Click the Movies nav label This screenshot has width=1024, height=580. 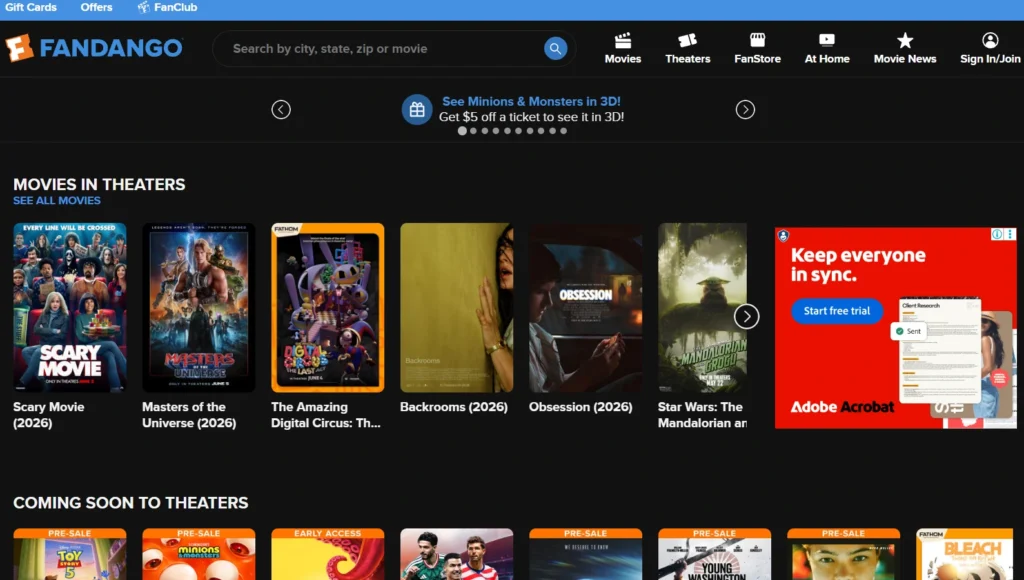click(622, 59)
